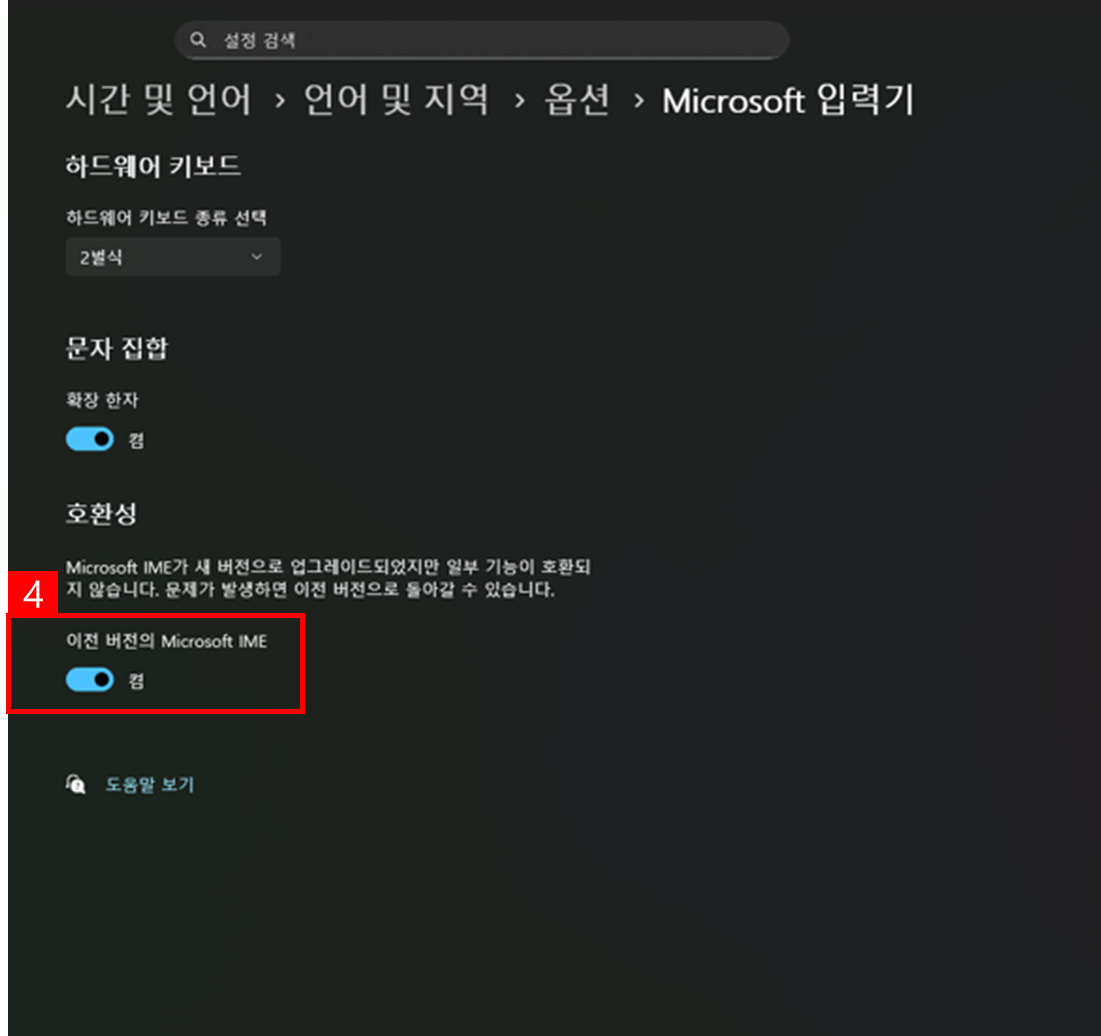Click the search magnifier icon
This screenshot has width=1101, height=1036.
click(x=198, y=40)
